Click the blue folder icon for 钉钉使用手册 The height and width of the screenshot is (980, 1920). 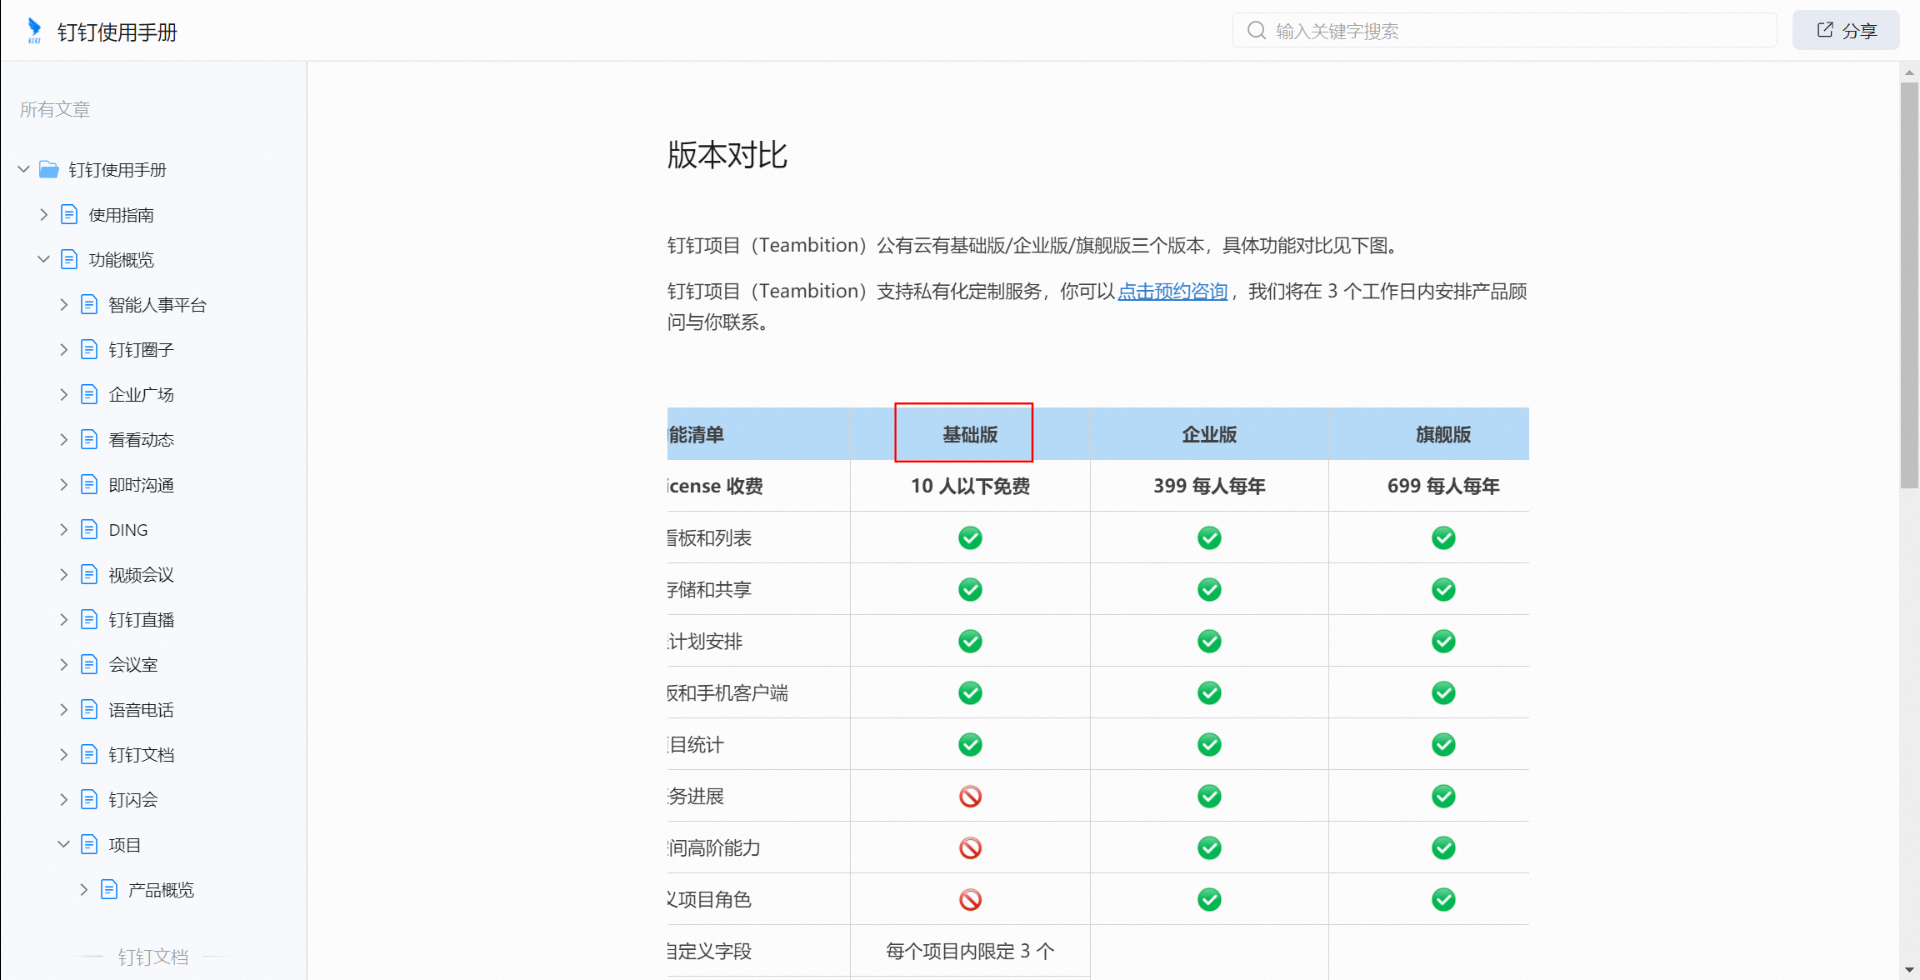point(49,170)
